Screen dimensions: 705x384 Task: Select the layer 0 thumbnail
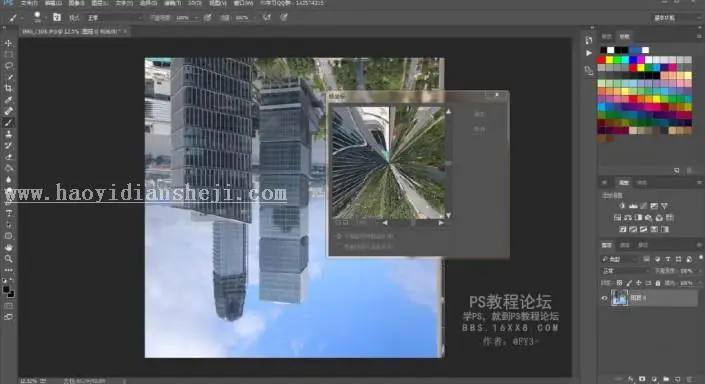tap(619, 298)
